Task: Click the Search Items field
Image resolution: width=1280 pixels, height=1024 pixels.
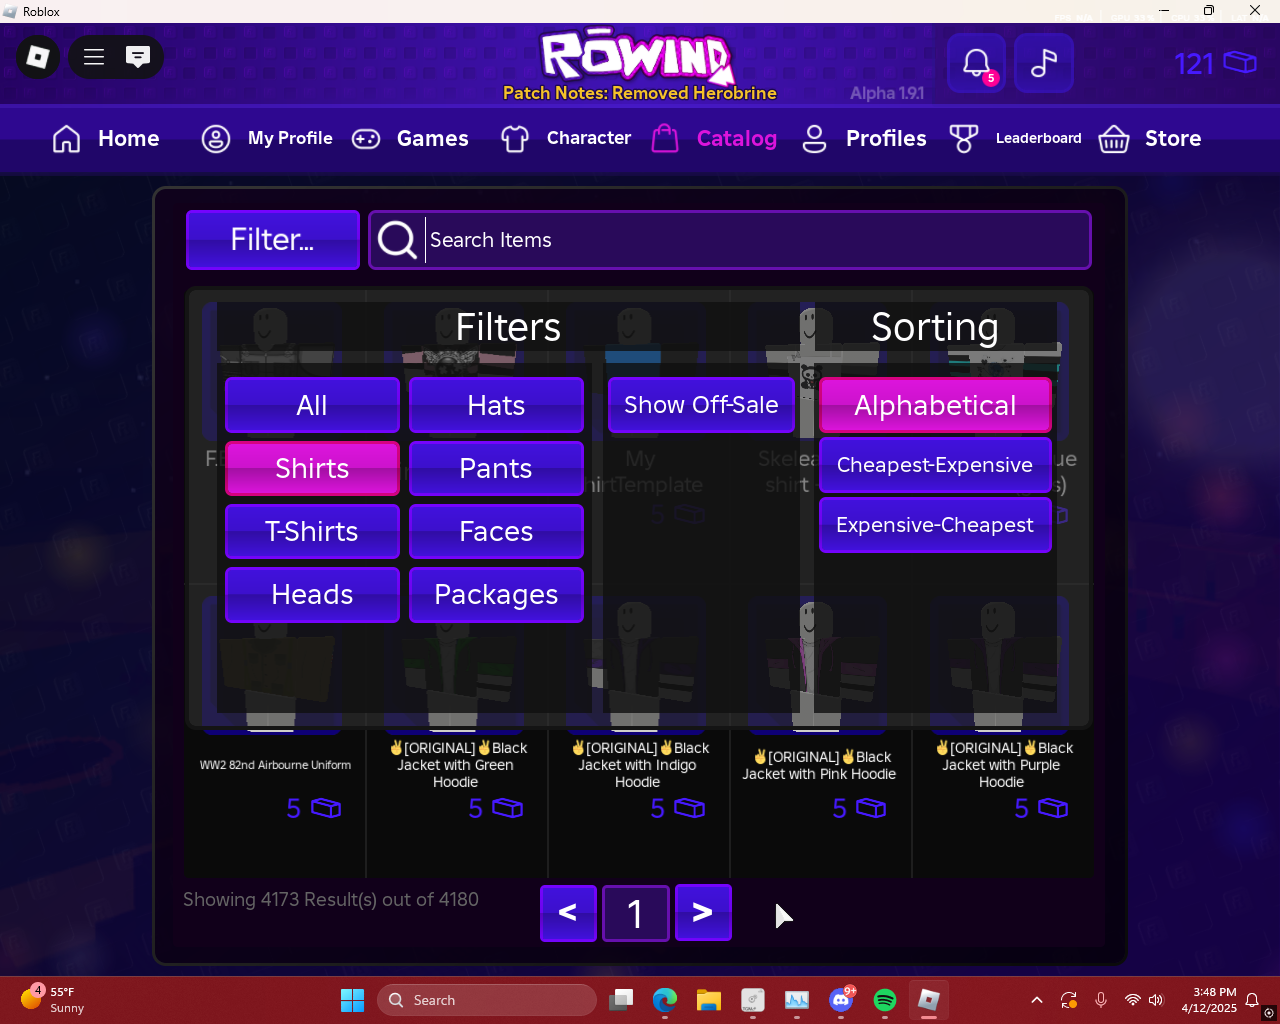Action: click(x=730, y=240)
